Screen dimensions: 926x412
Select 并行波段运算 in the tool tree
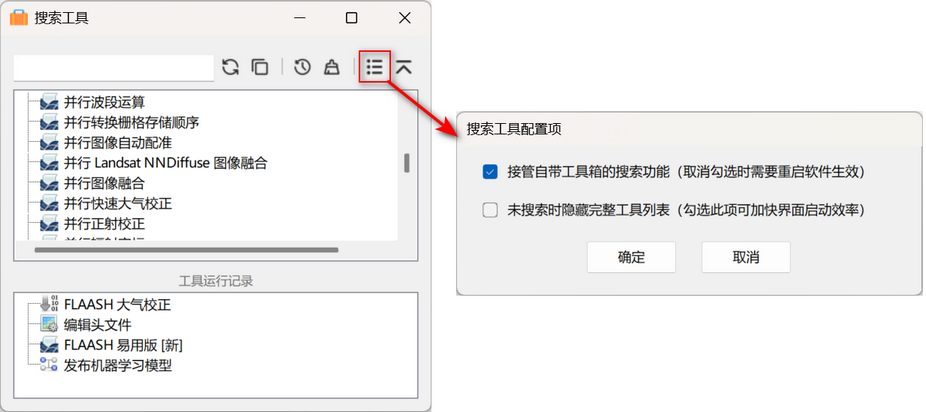point(105,103)
